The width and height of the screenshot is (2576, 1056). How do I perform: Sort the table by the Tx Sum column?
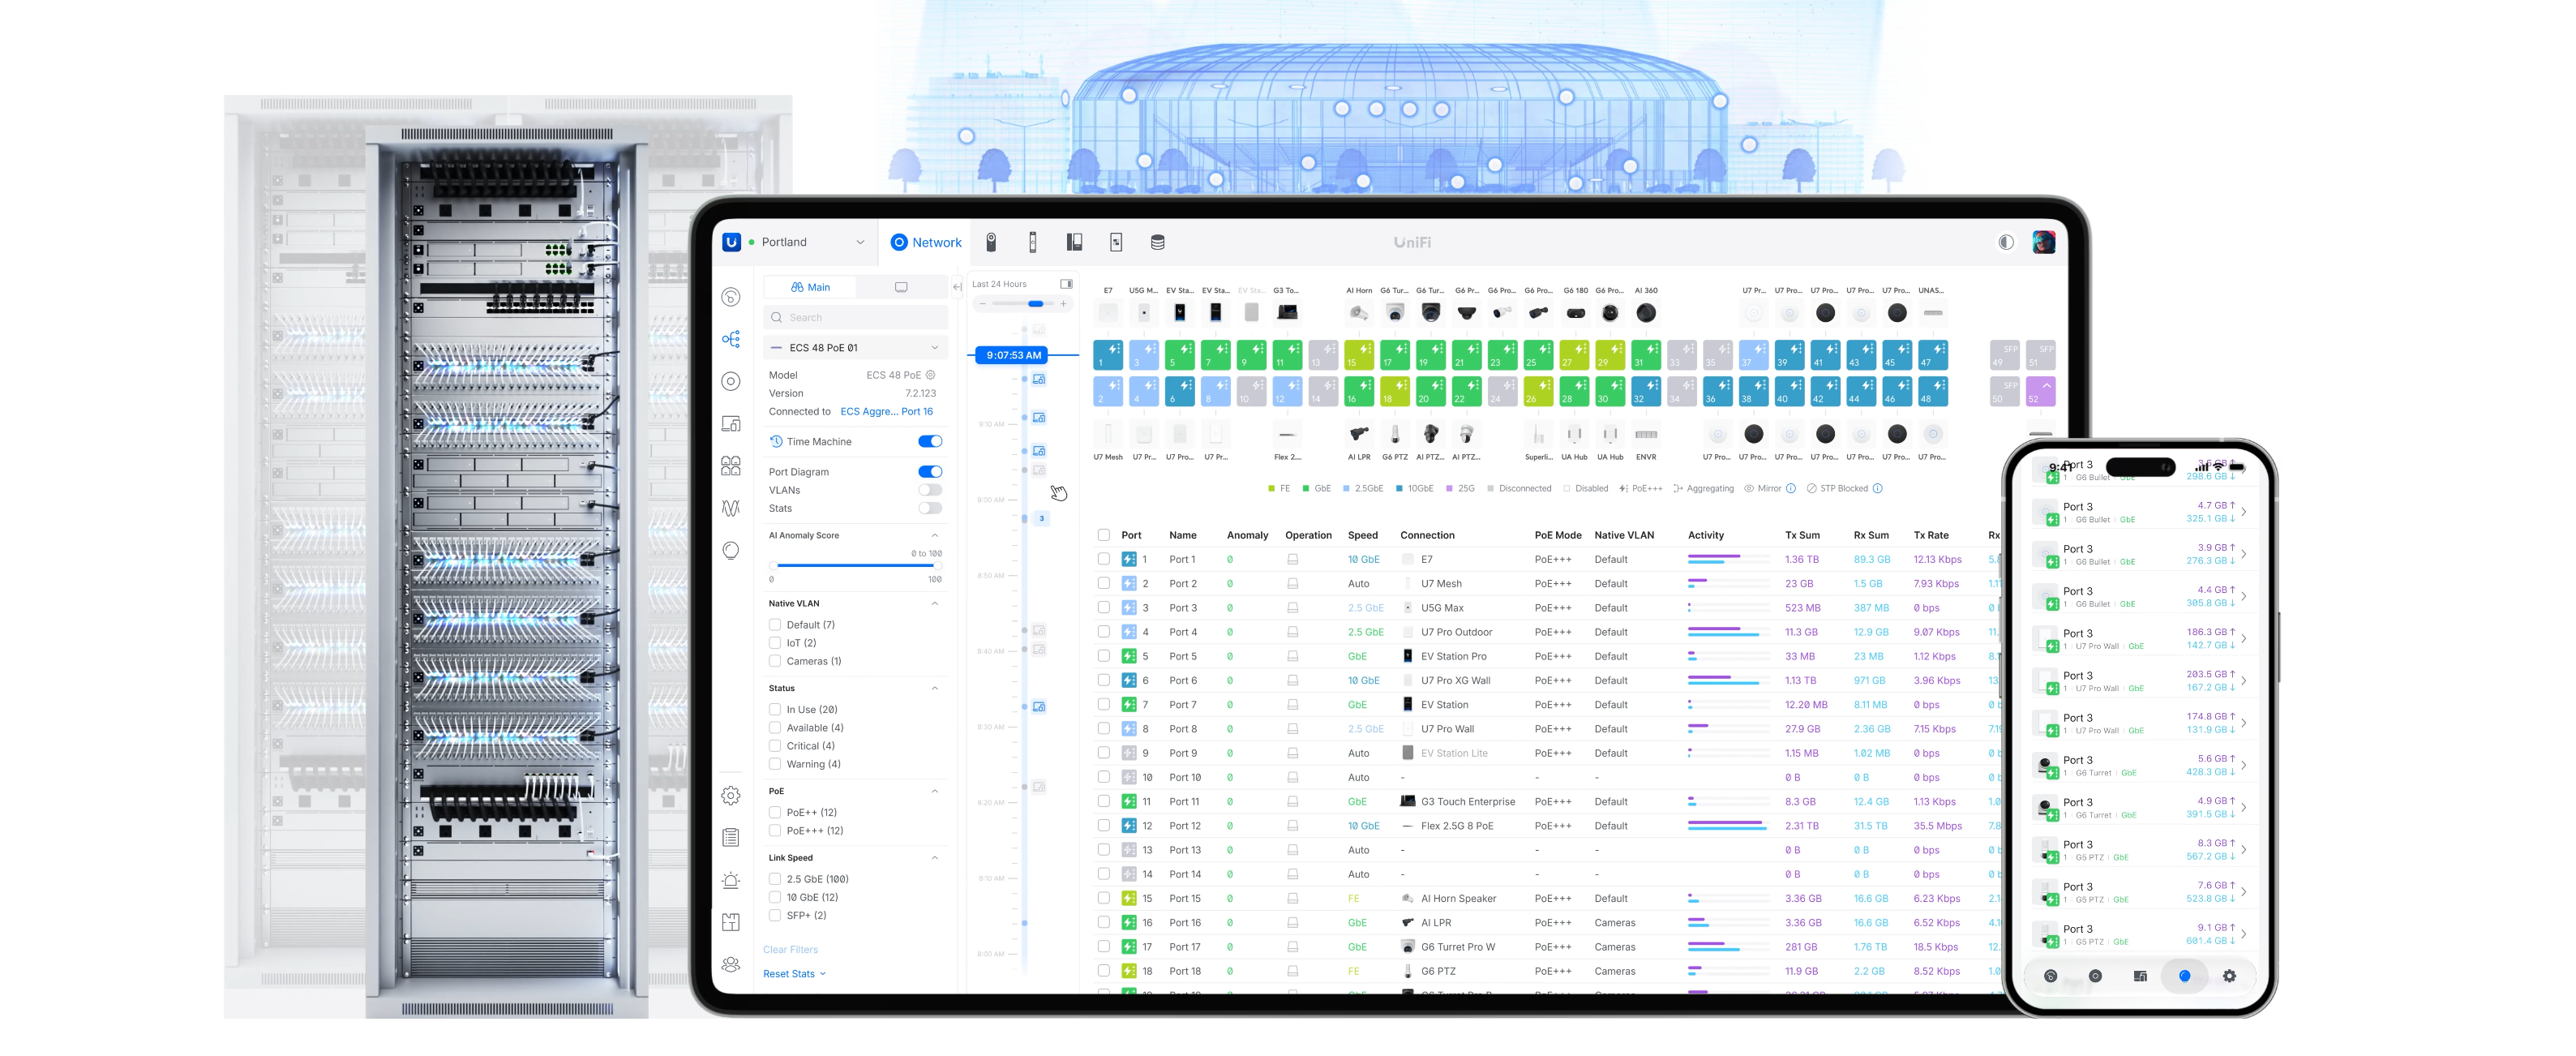[1802, 535]
